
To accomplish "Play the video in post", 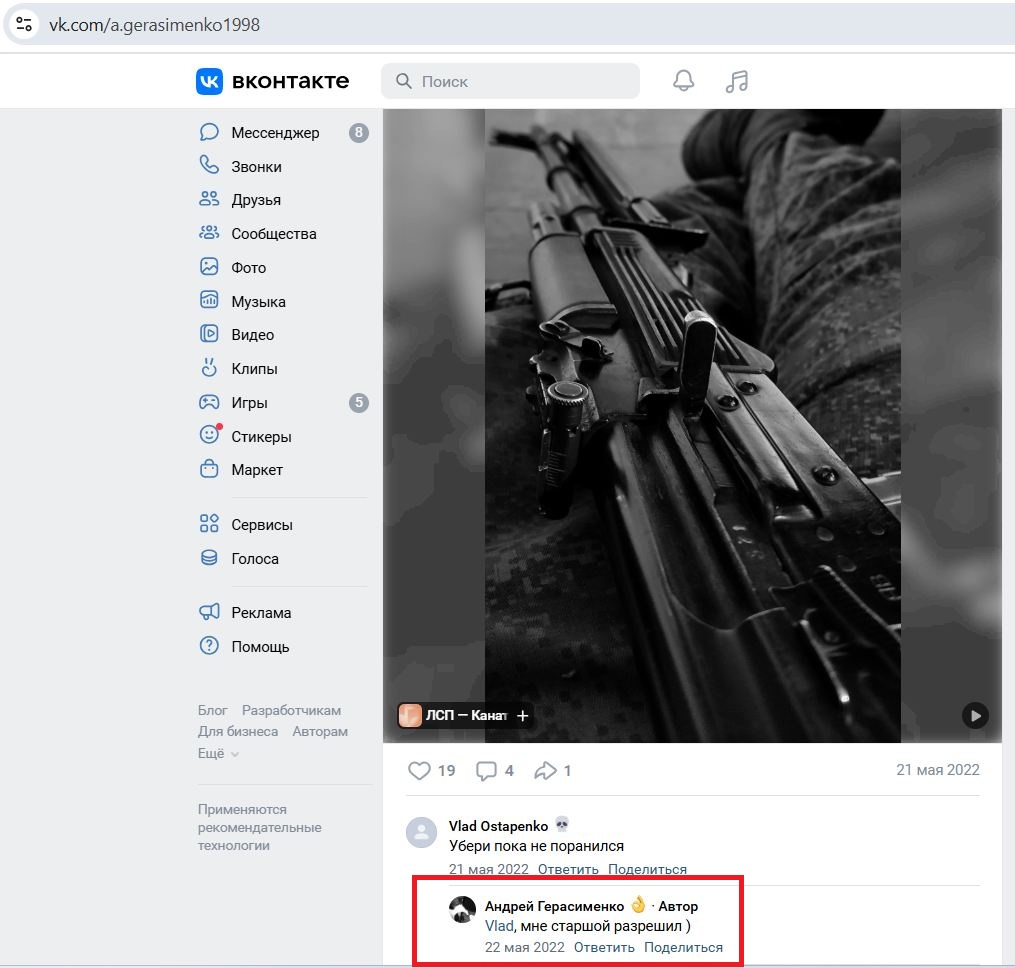I will [975, 715].
